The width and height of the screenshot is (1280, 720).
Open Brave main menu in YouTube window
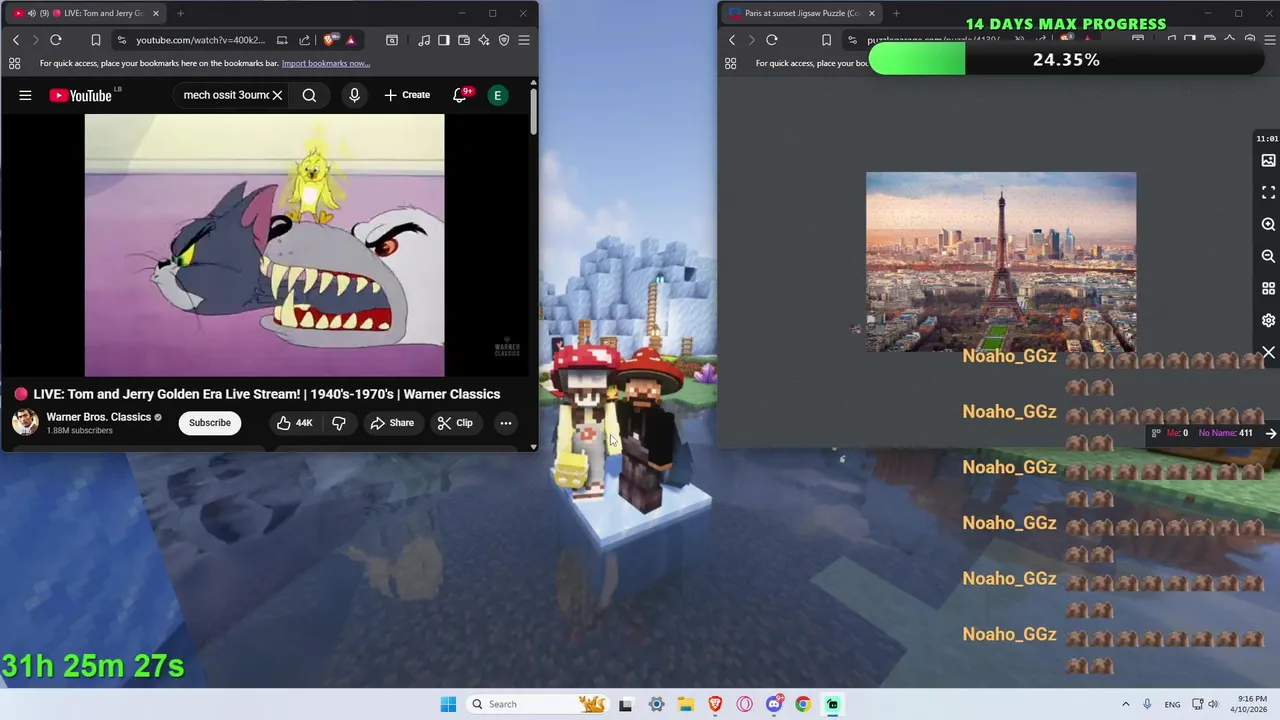coord(524,40)
